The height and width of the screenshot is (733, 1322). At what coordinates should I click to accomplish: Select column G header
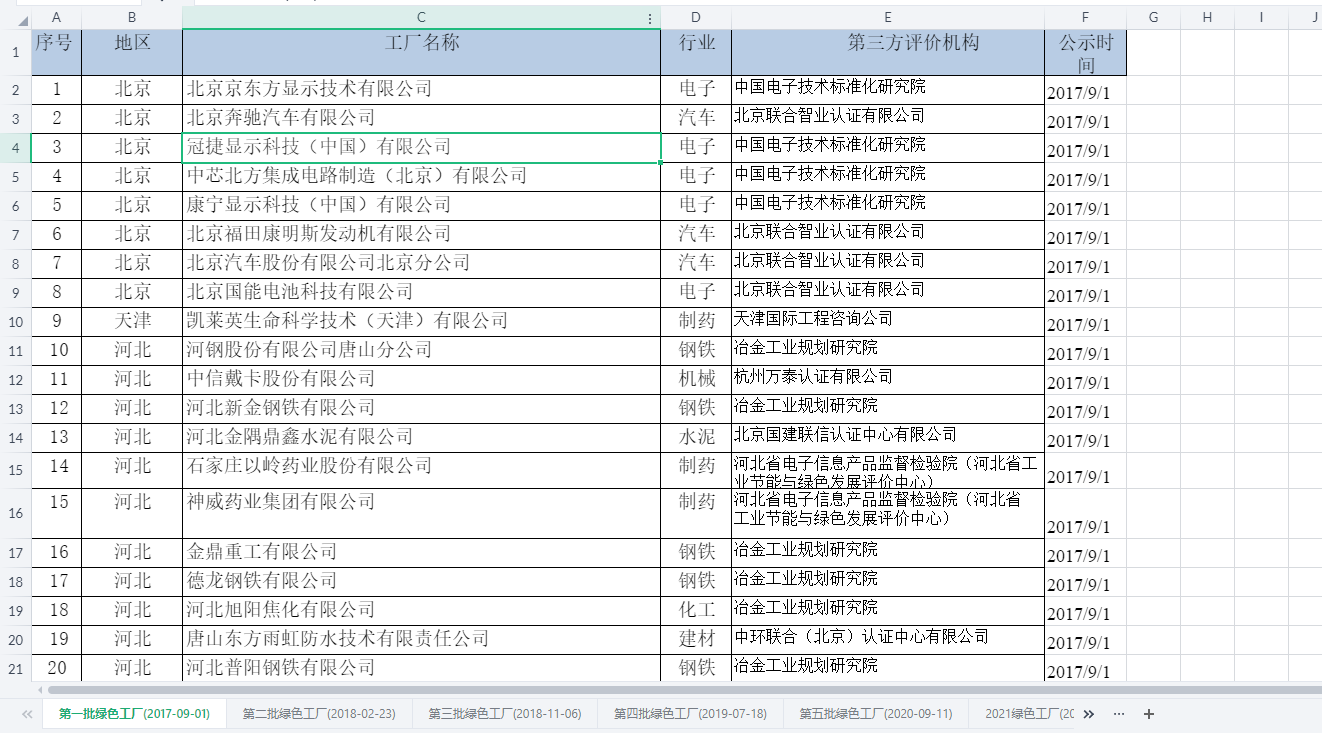pos(1154,17)
